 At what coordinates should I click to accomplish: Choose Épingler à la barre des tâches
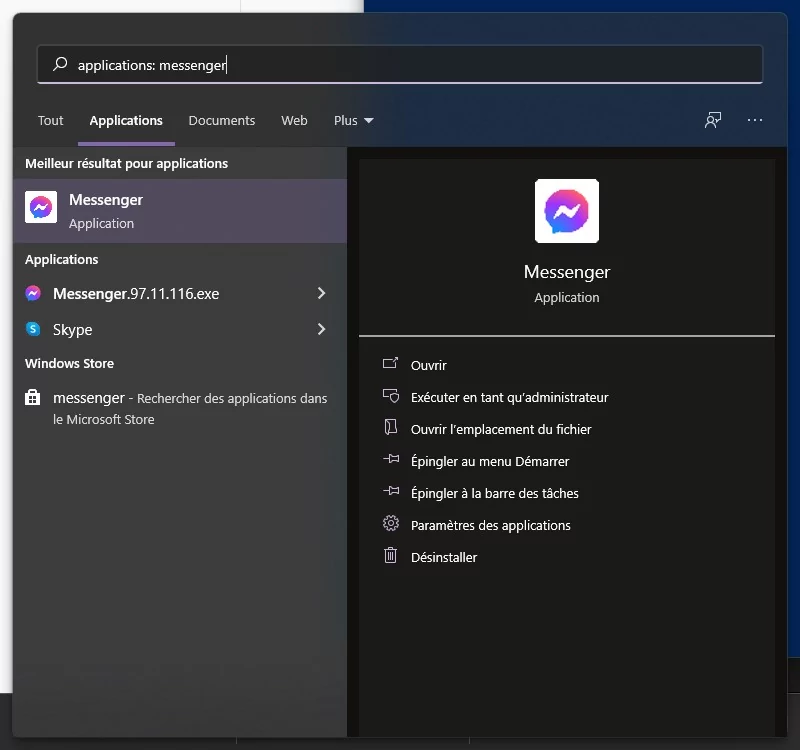[x=495, y=493]
